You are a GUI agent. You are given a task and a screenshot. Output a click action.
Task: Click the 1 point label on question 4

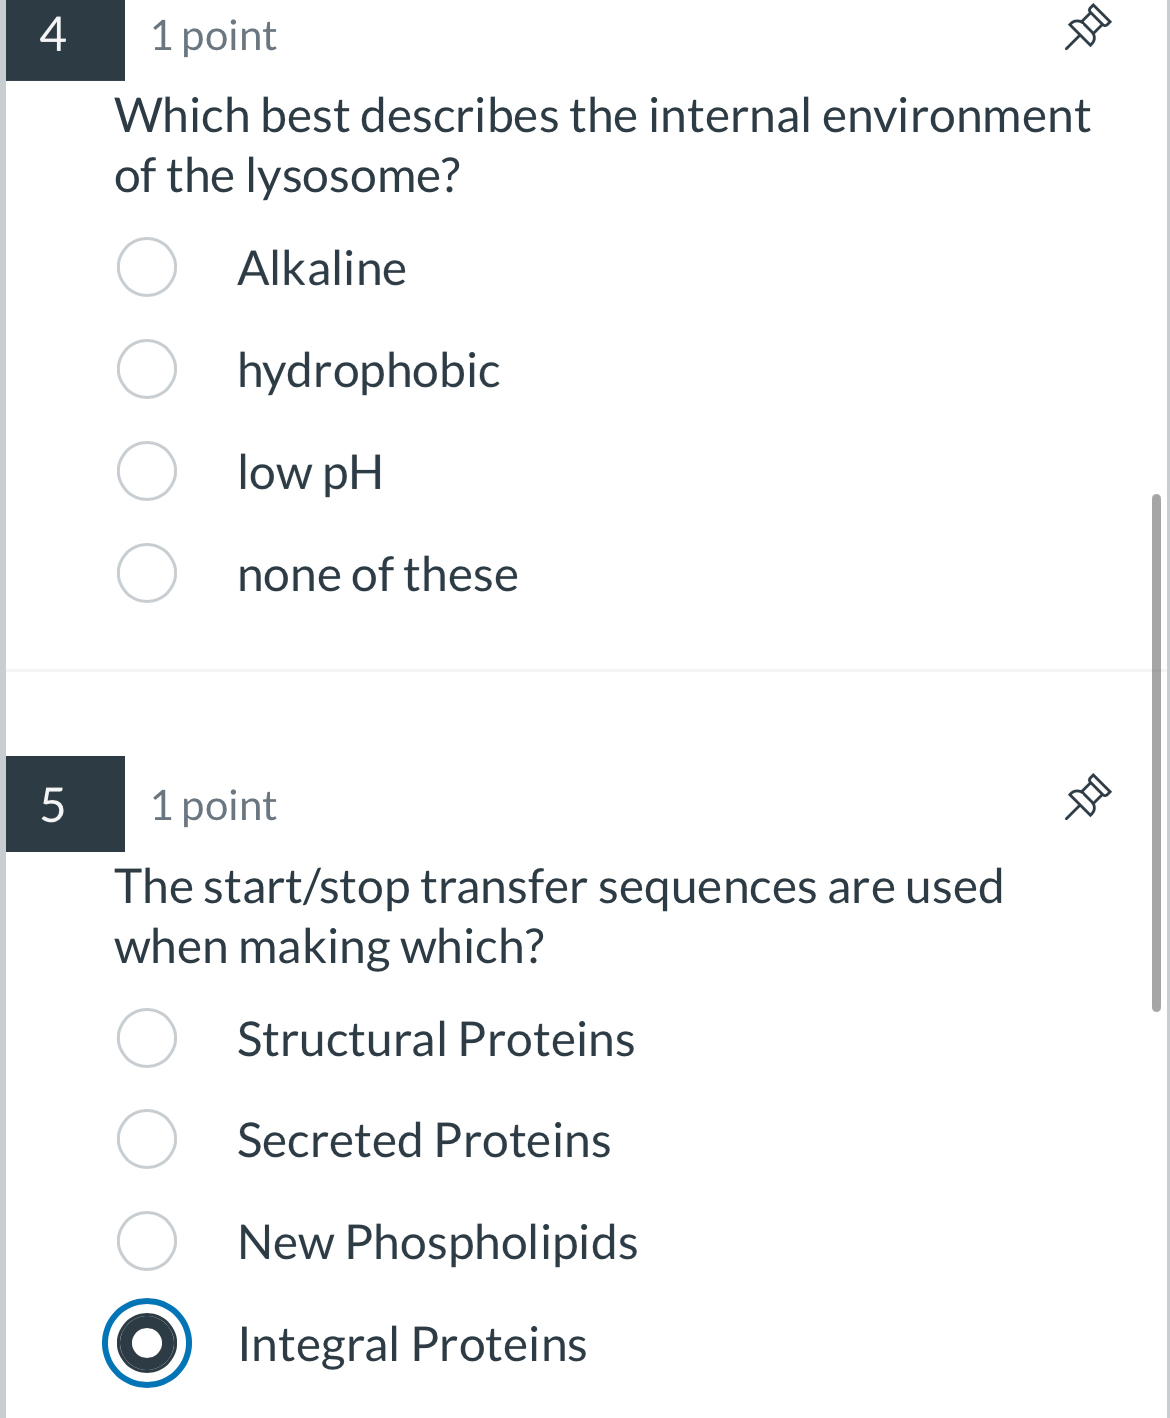coord(210,35)
